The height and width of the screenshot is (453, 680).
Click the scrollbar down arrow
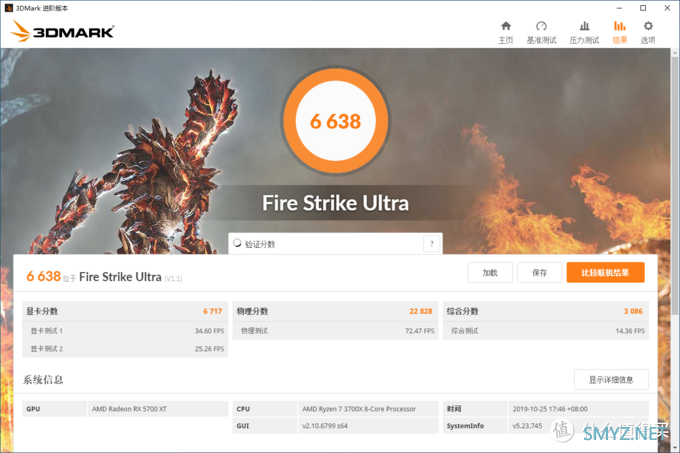coord(675,448)
